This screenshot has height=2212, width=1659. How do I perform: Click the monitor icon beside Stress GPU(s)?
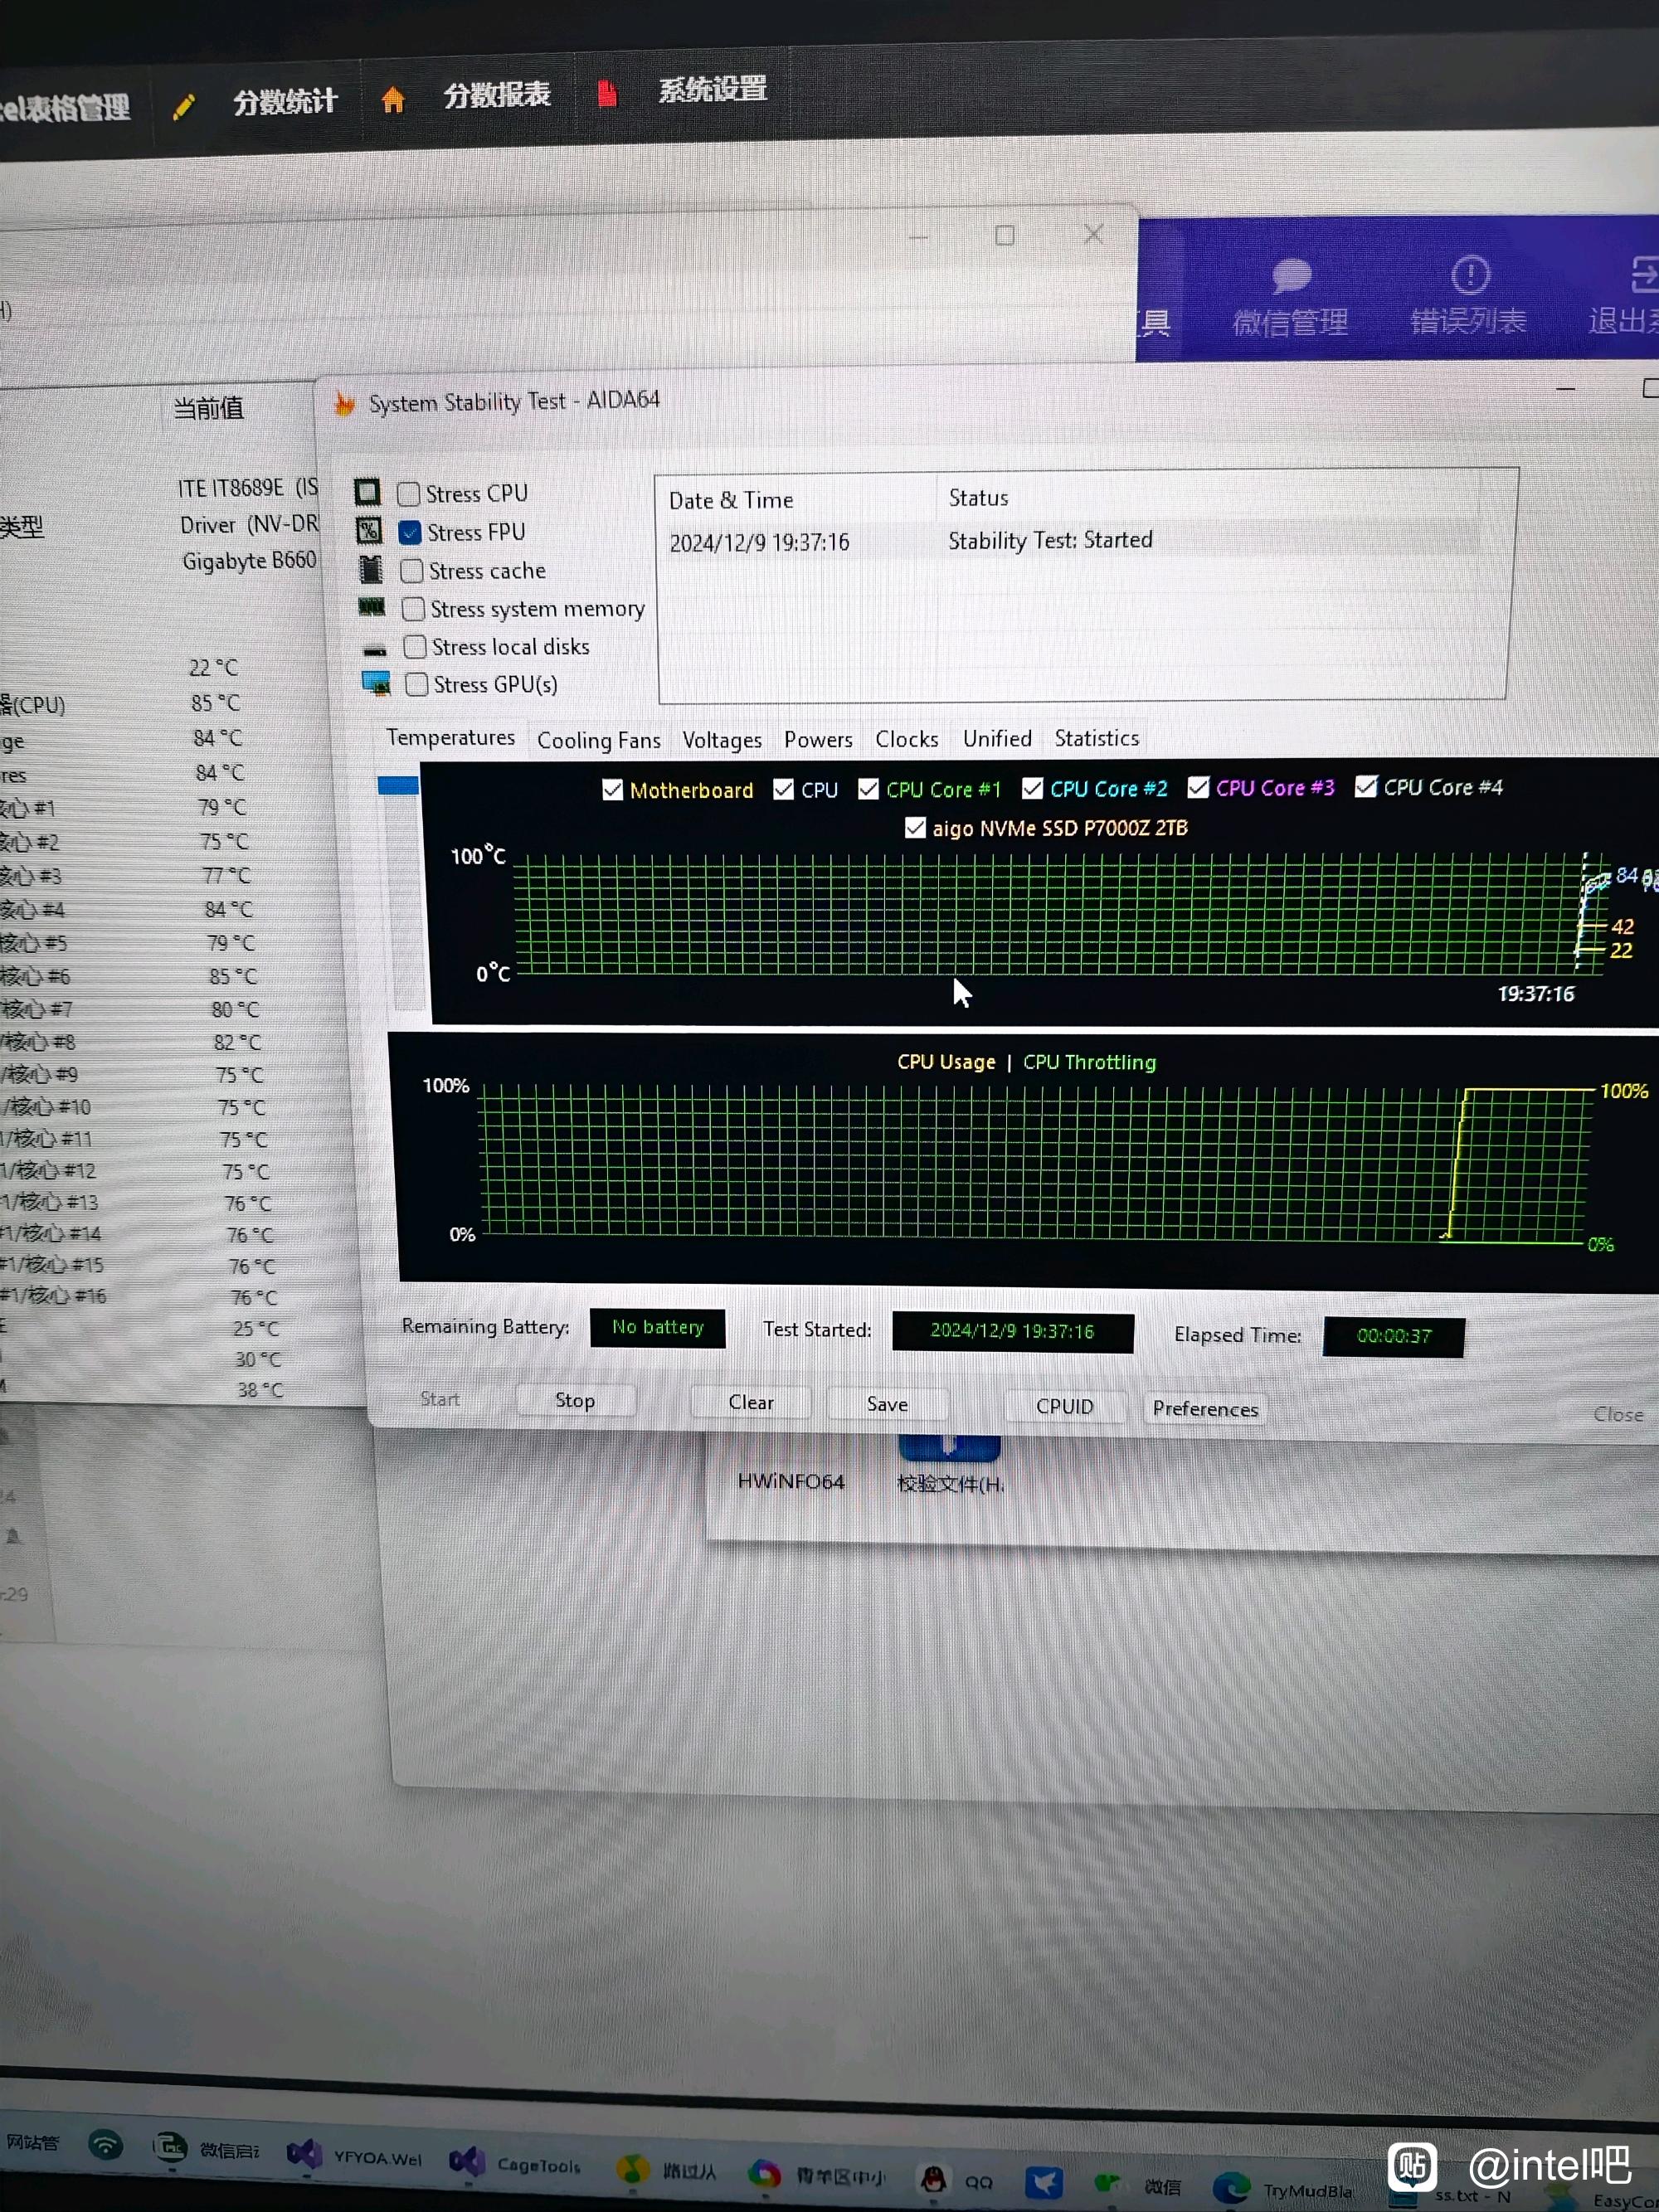tap(377, 684)
